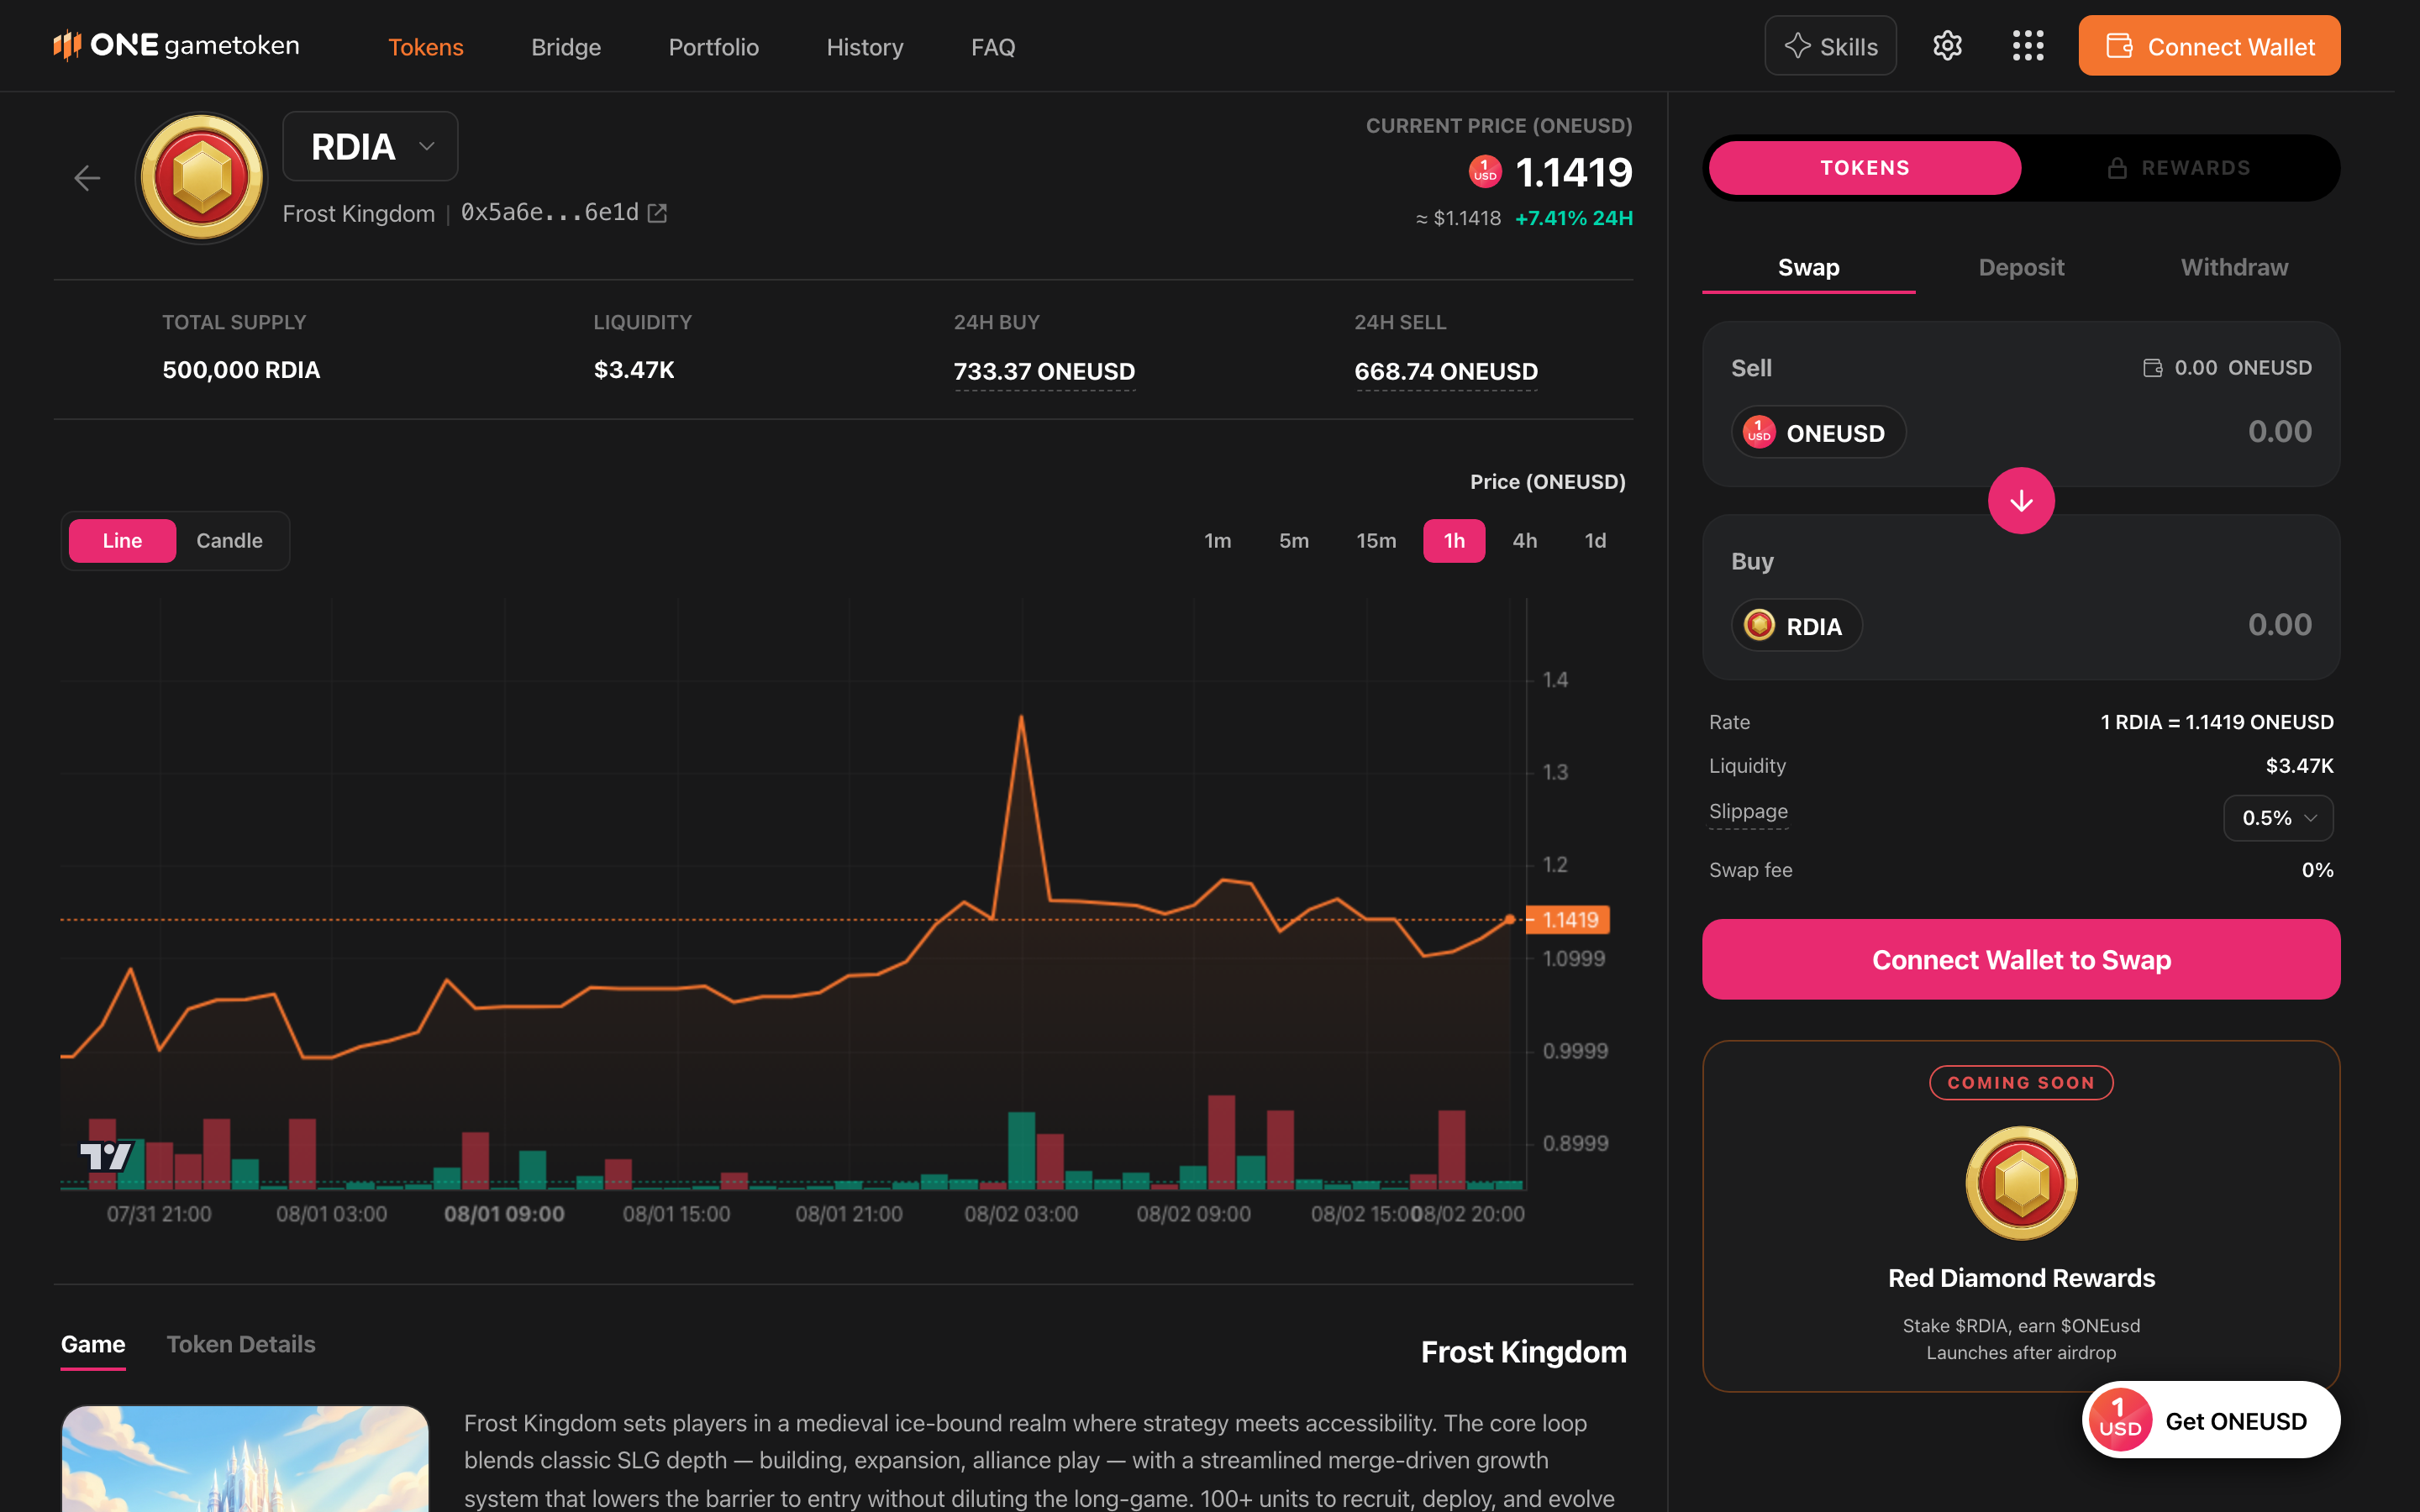The width and height of the screenshot is (2420, 1512).
Task: Click the Red Diamond Rewards coin image
Action: click(2021, 1183)
